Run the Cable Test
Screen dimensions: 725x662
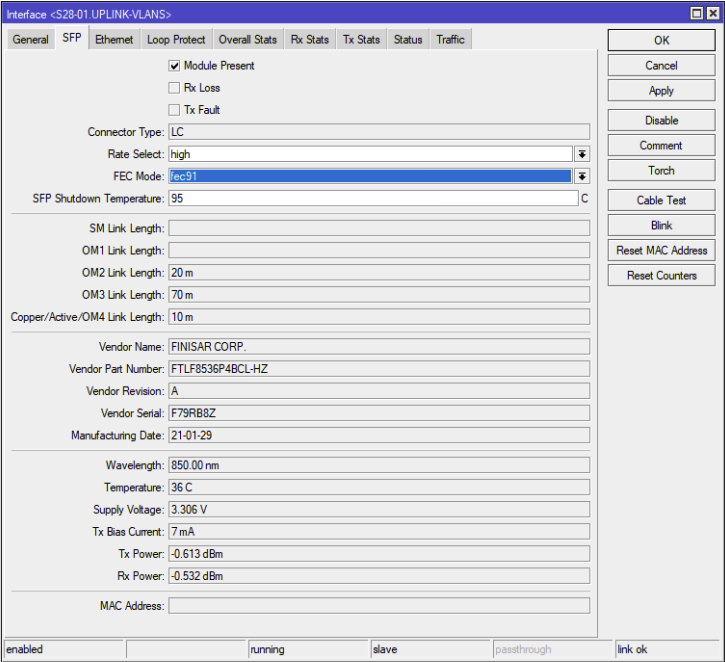coord(662,201)
